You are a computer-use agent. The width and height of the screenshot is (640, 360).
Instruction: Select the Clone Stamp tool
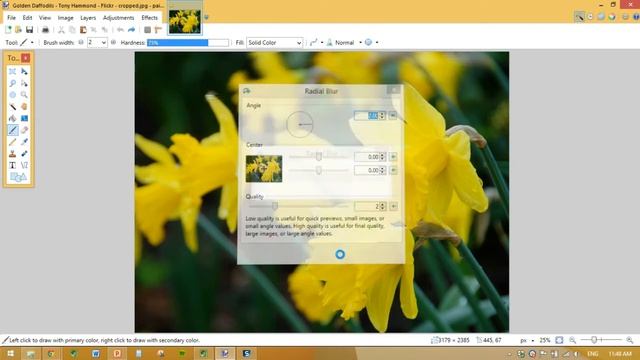click(13, 153)
